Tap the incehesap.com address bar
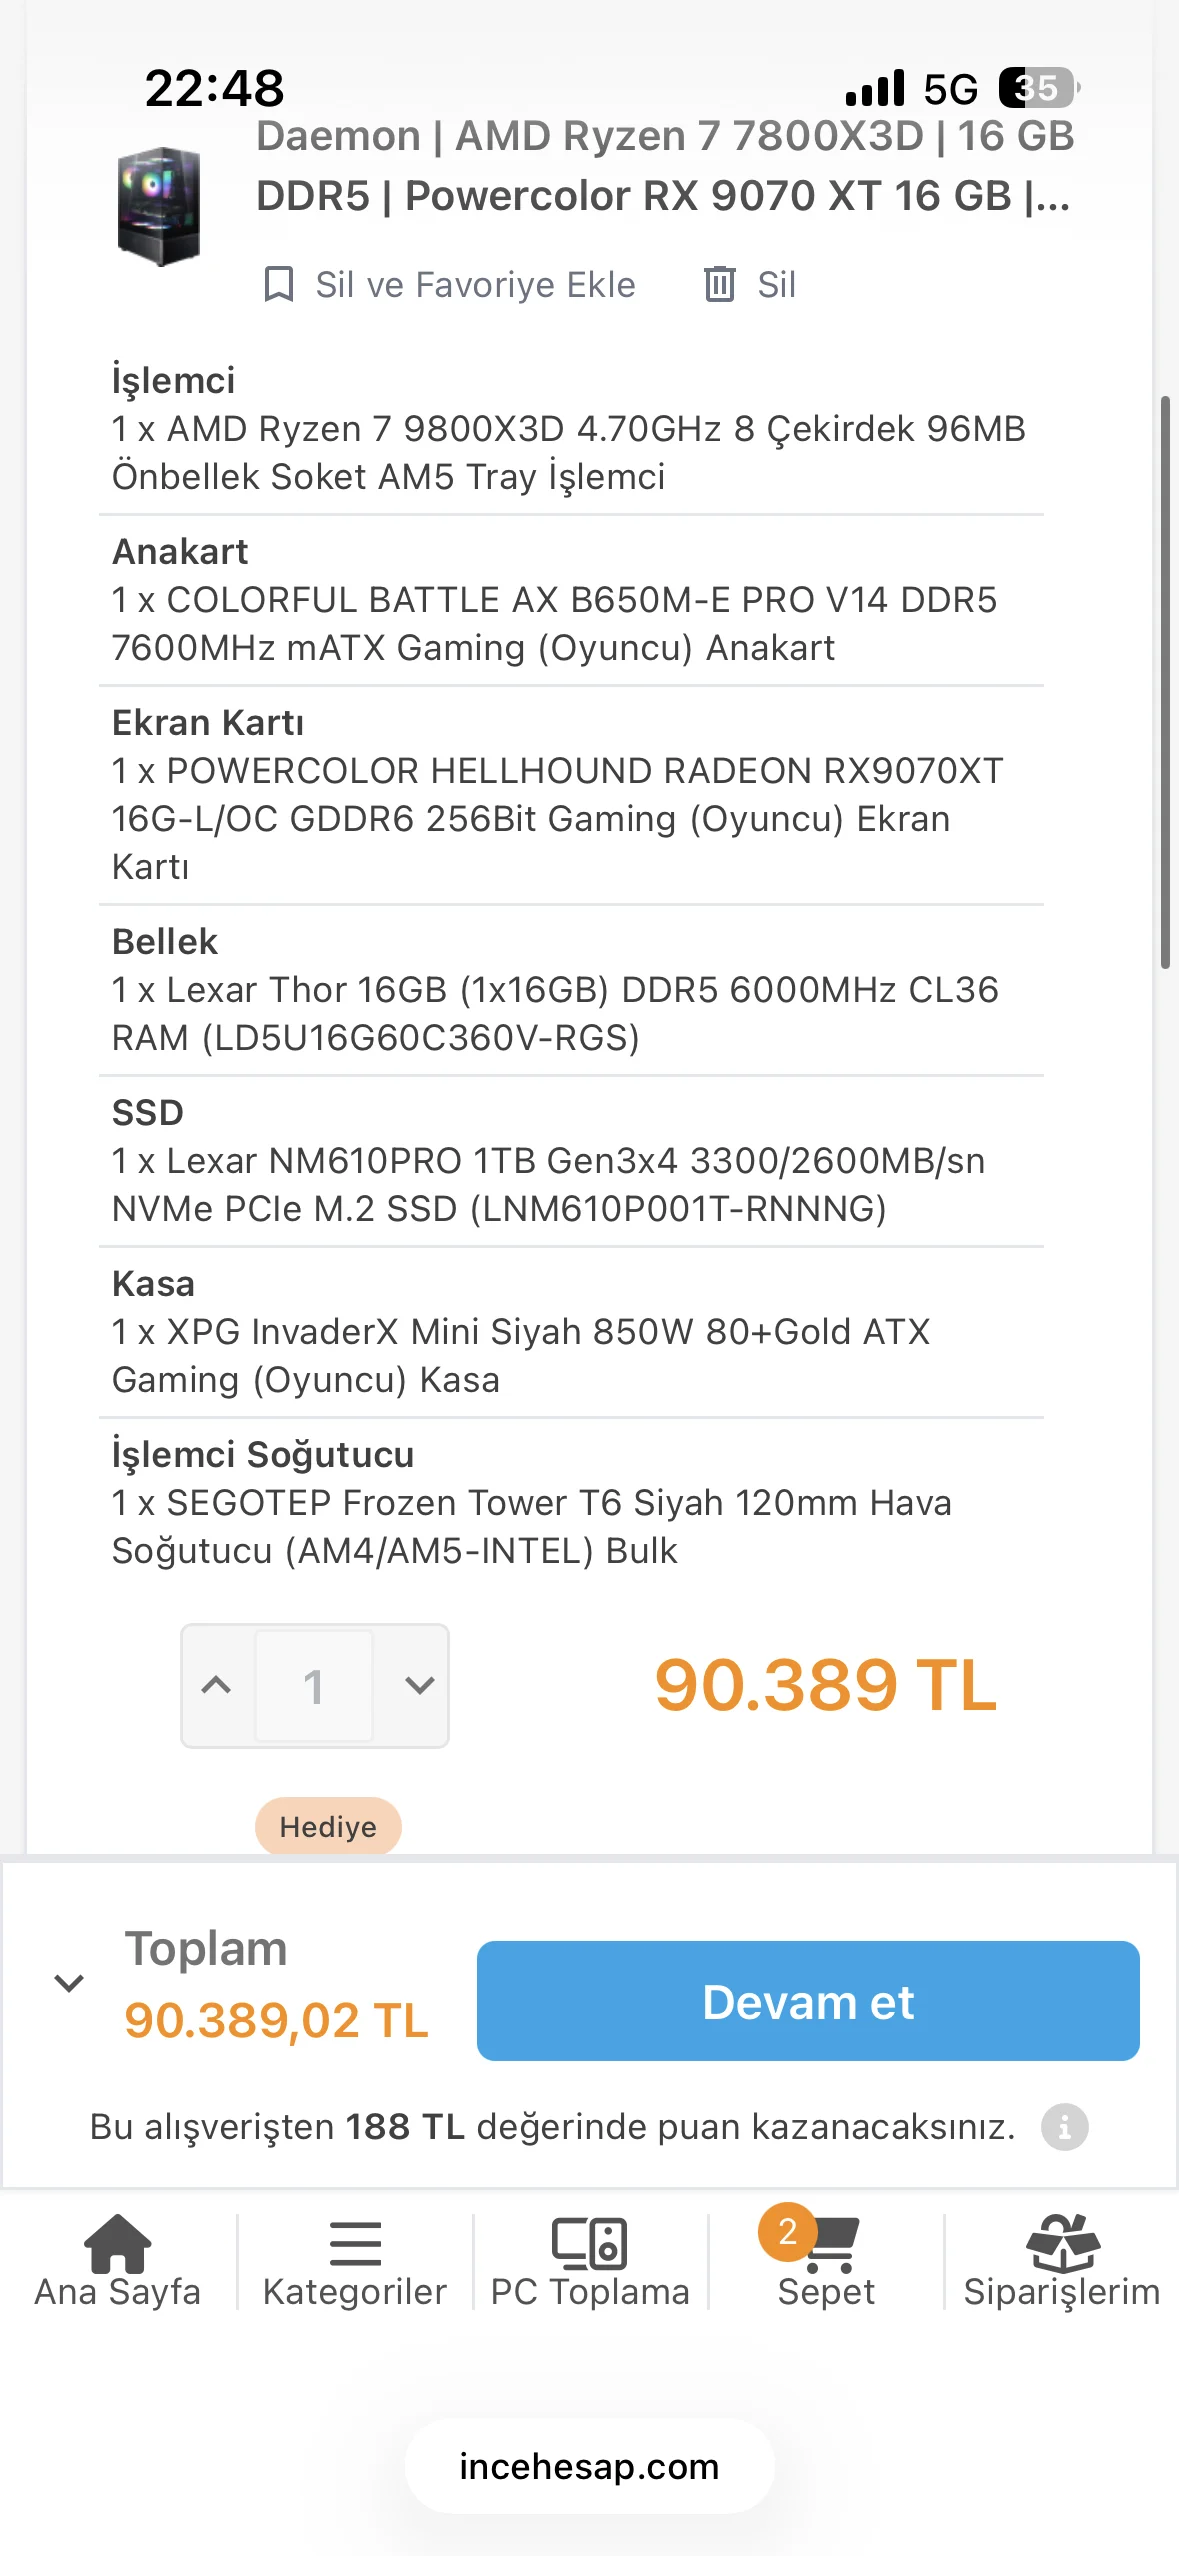The height and width of the screenshot is (2556, 1179). point(589,2466)
